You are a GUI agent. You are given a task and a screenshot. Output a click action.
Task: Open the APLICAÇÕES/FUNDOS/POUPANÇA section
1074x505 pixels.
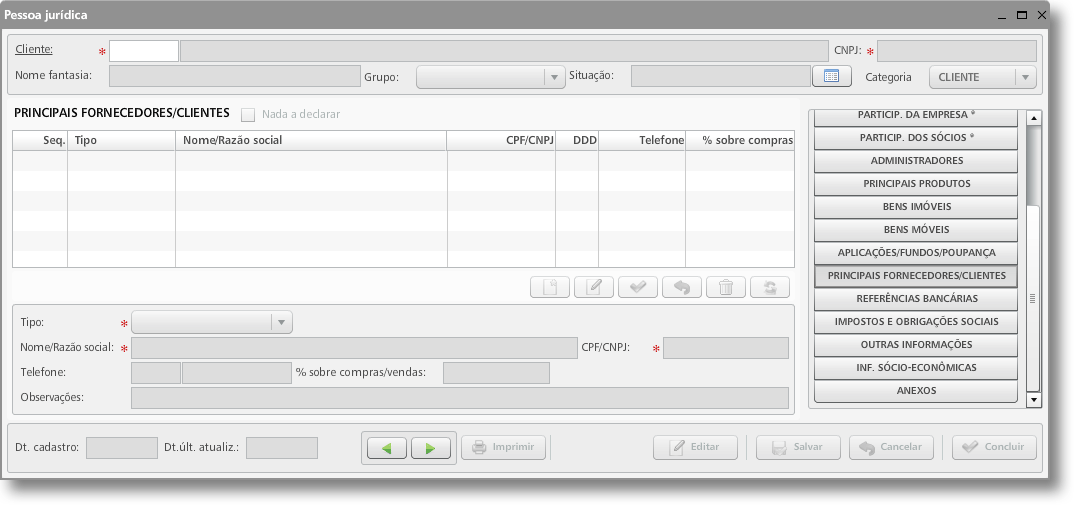pyautogui.click(x=916, y=253)
